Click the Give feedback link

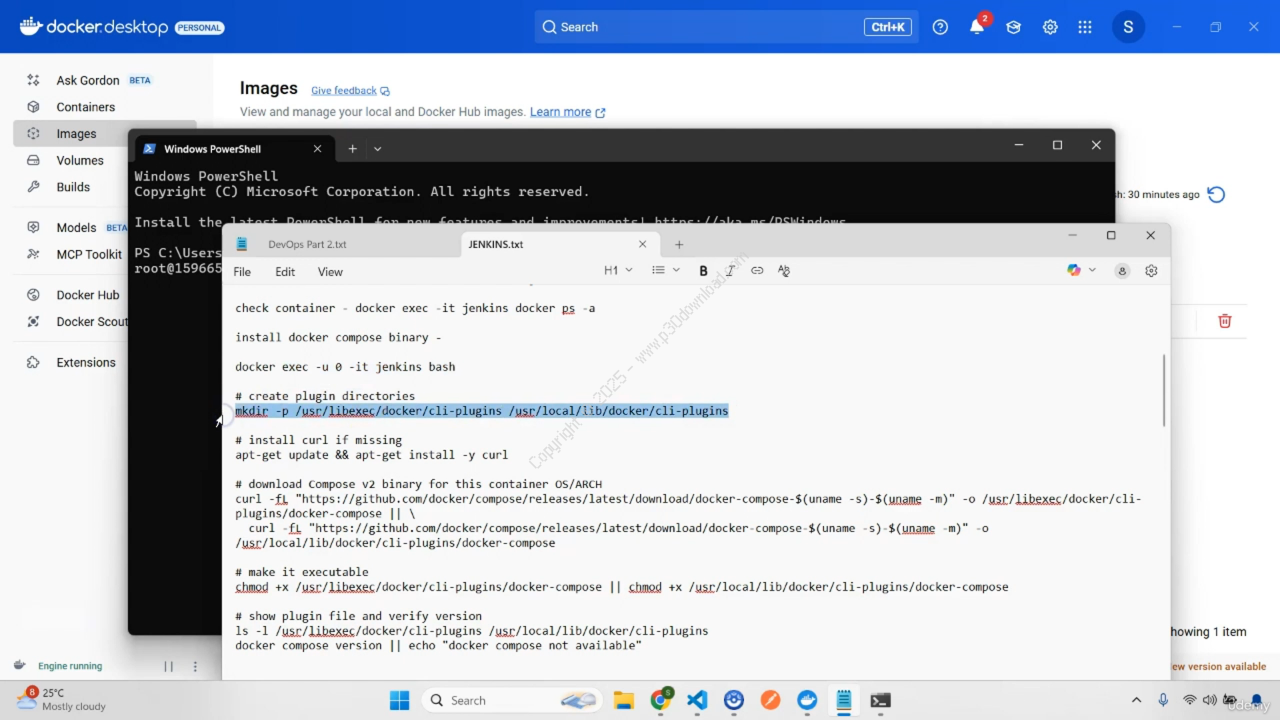click(x=343, y=91)
